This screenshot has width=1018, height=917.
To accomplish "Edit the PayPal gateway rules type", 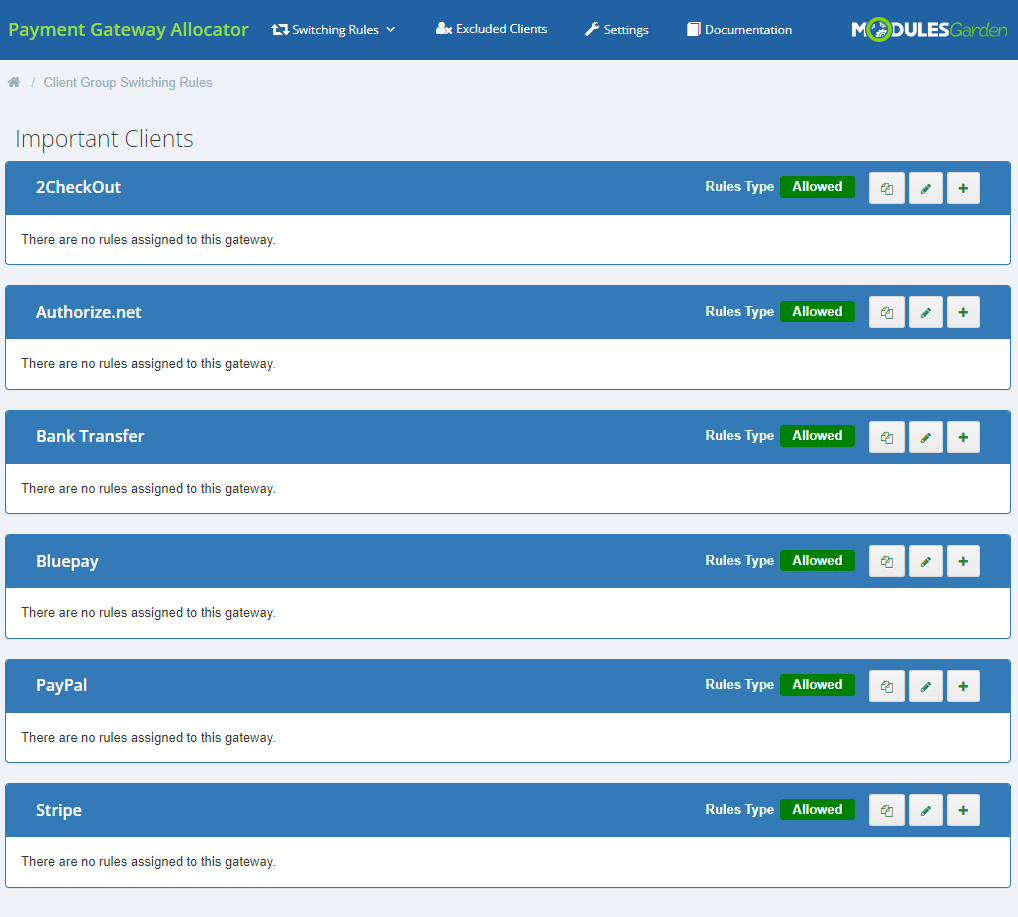I will coord(925,686).
